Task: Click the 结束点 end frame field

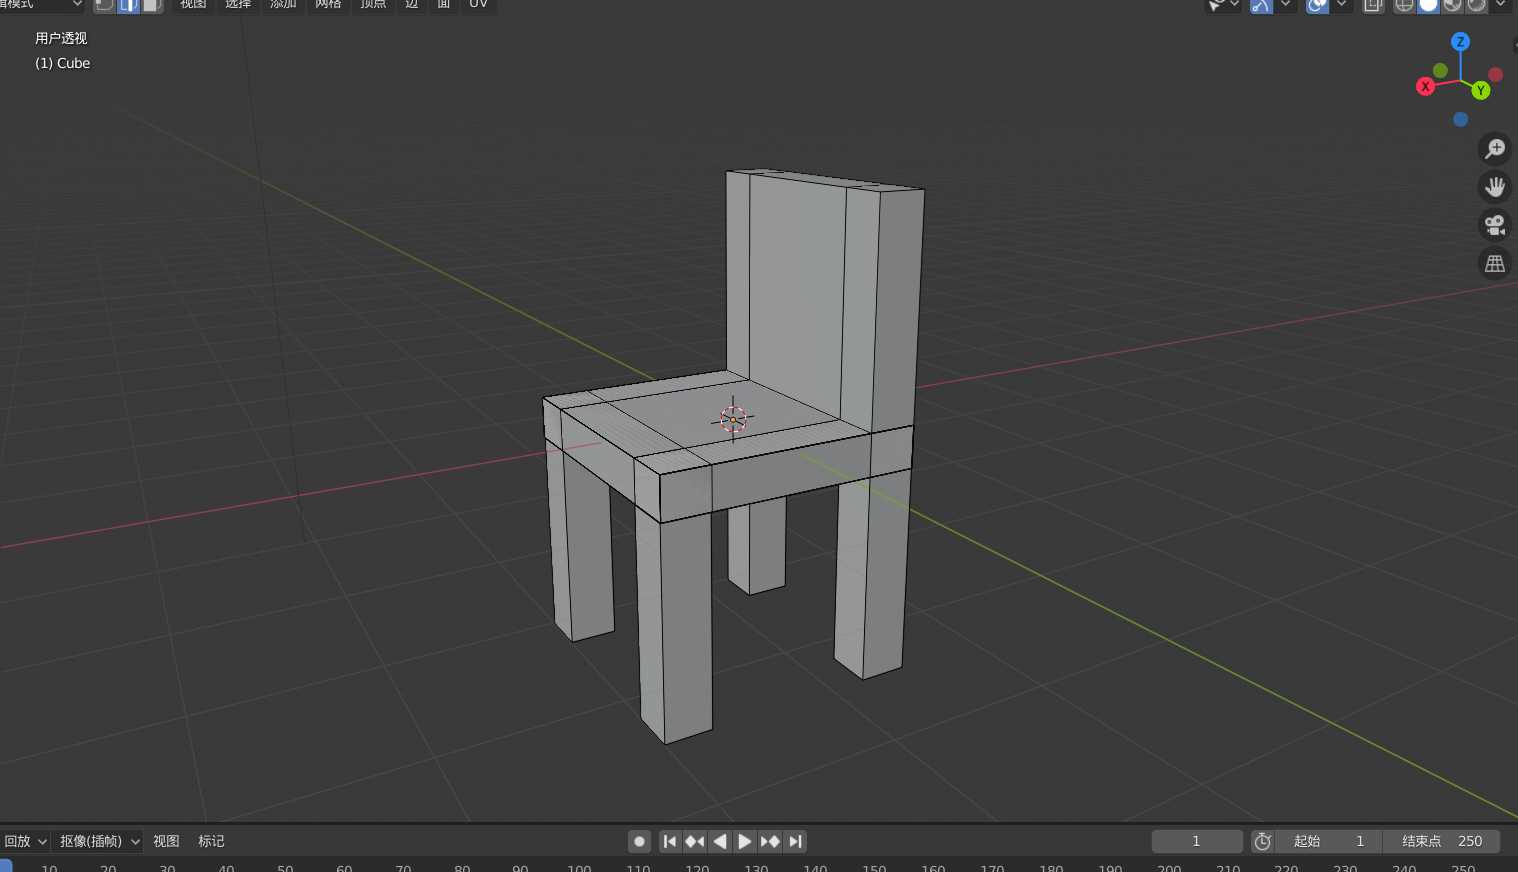Action: [1442, 841]
